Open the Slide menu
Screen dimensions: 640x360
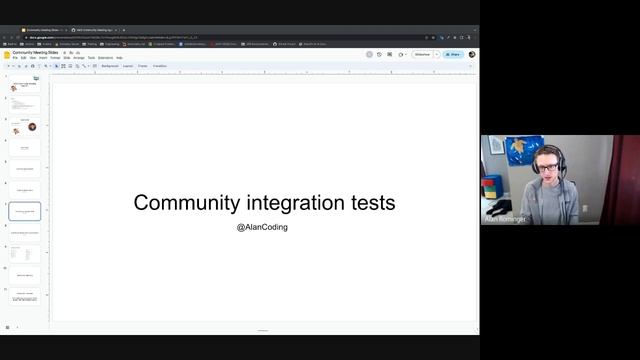67,58
